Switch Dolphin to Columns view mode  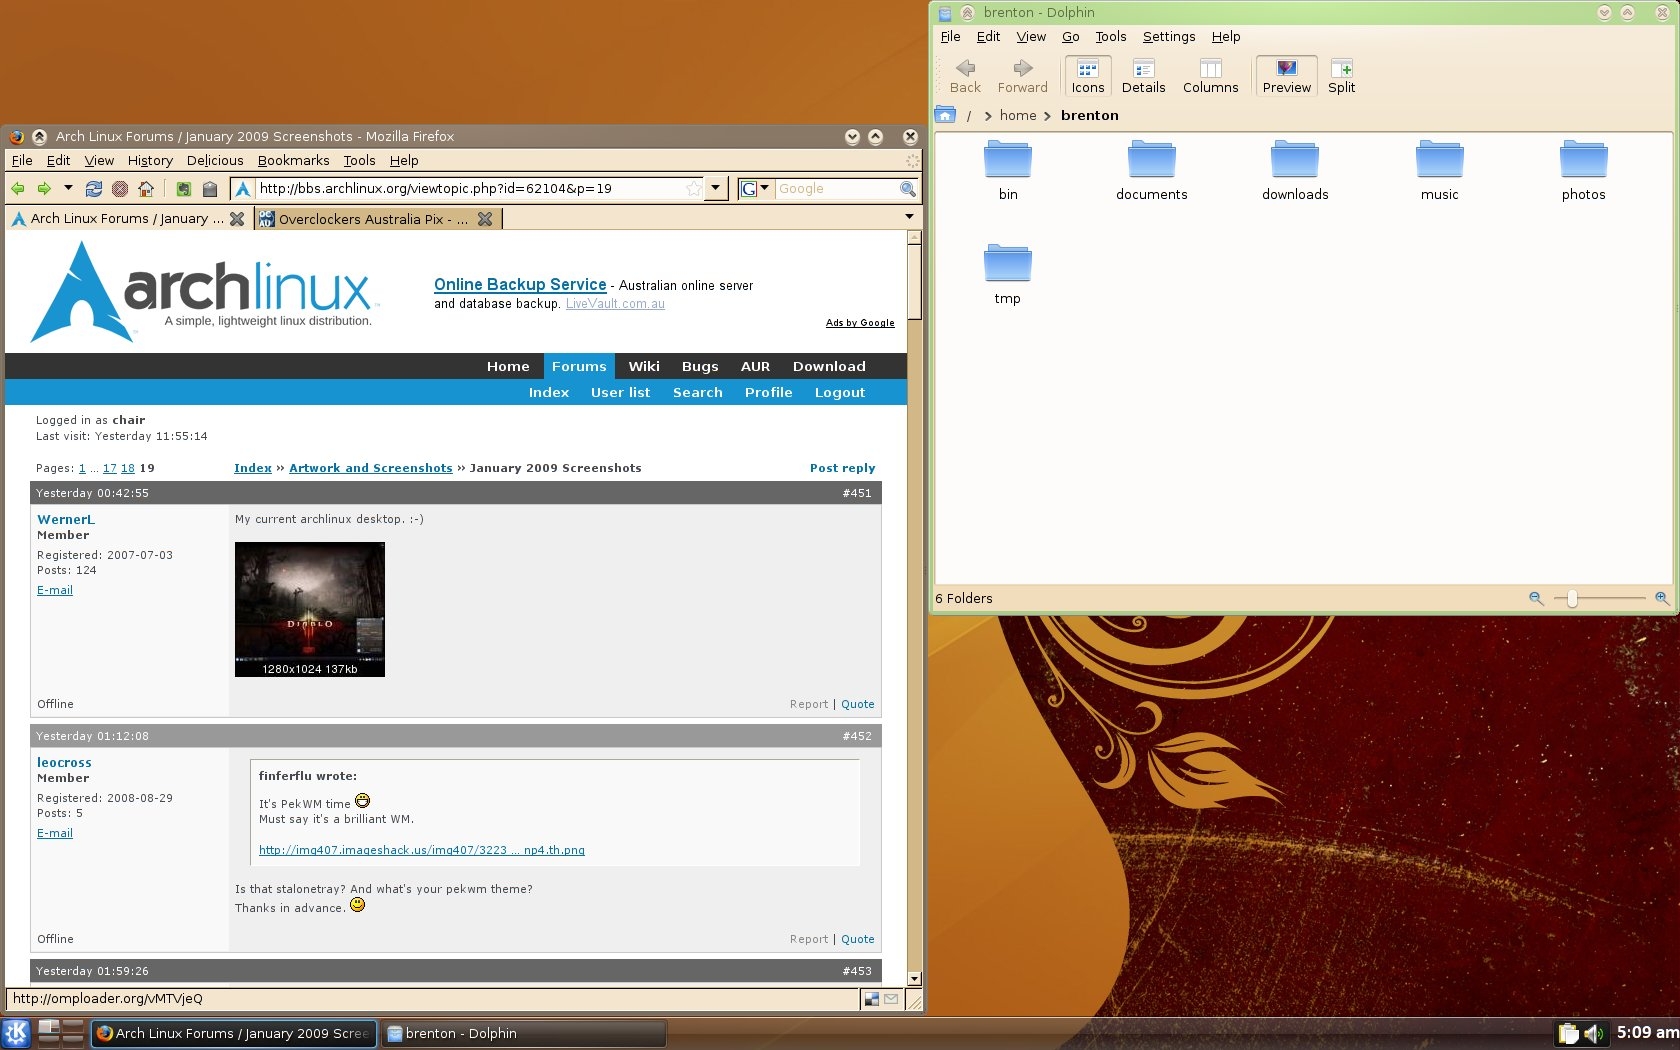point(1210,76)
